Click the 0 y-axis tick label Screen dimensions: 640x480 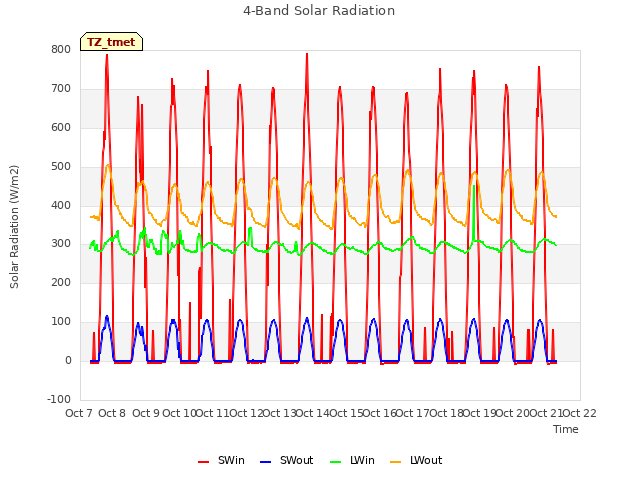pyautogui.click(x=68, y=360)
